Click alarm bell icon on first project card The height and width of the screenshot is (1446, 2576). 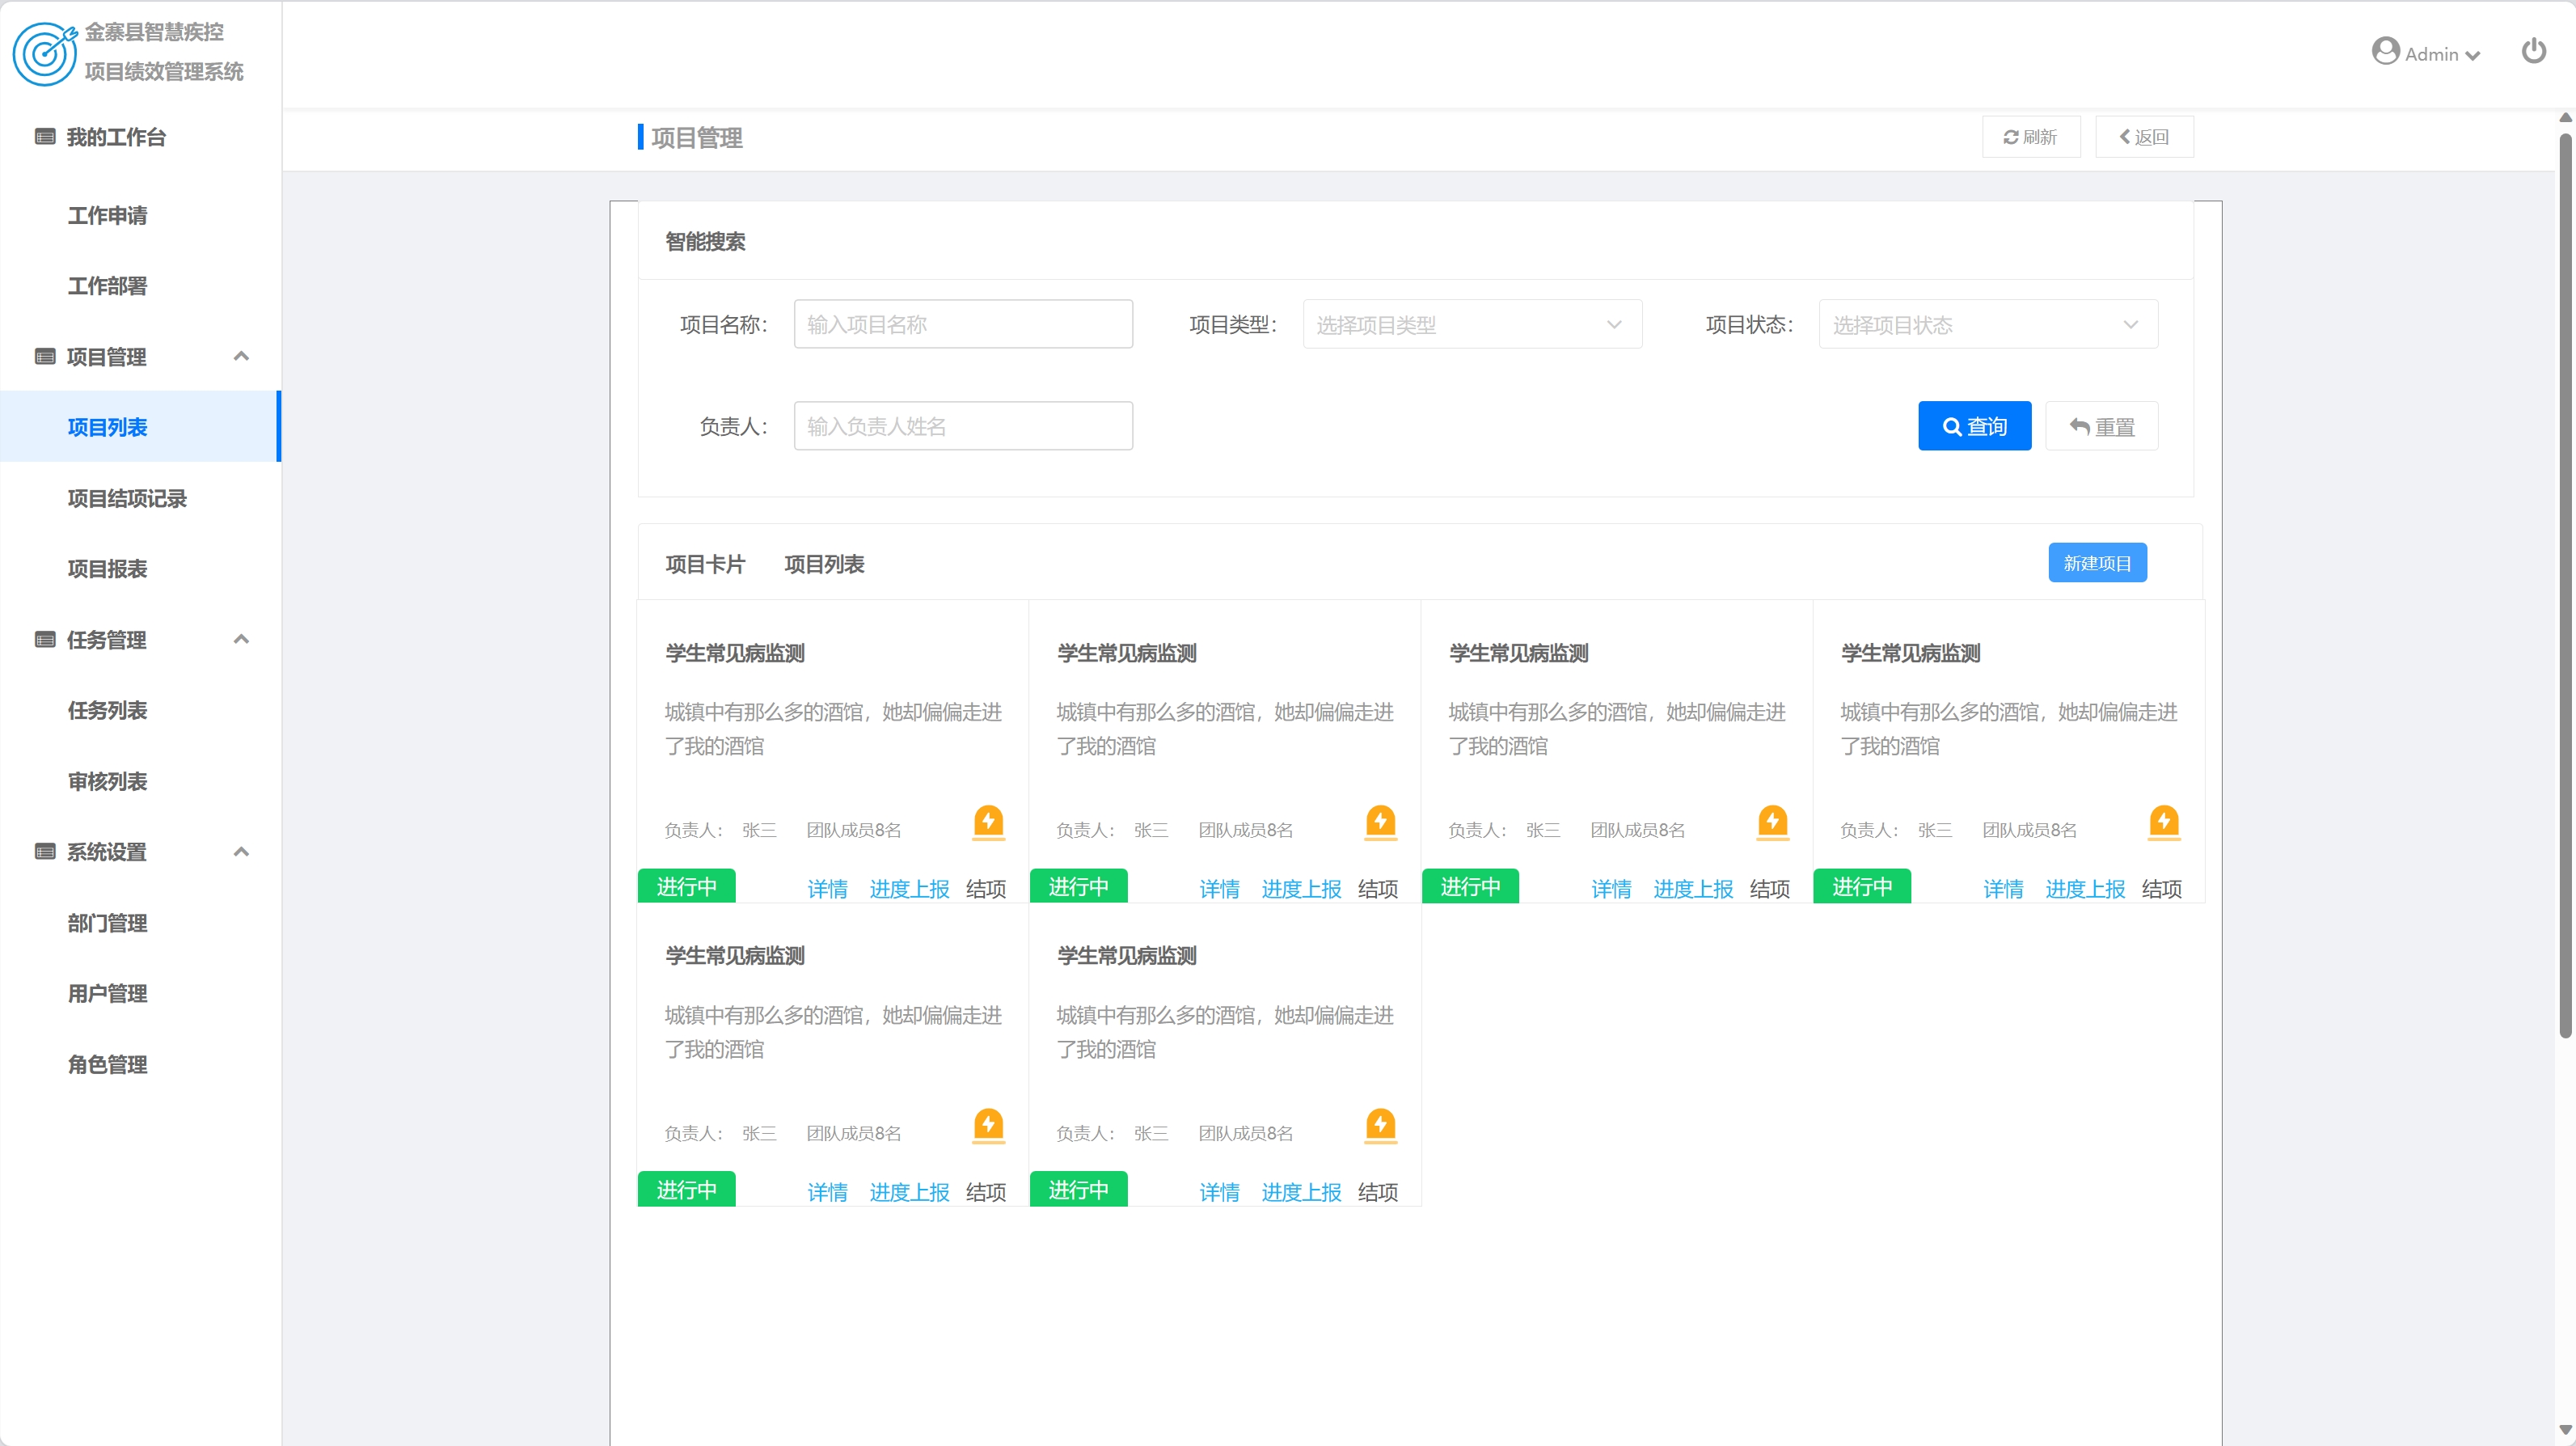[x=988, y=823]
